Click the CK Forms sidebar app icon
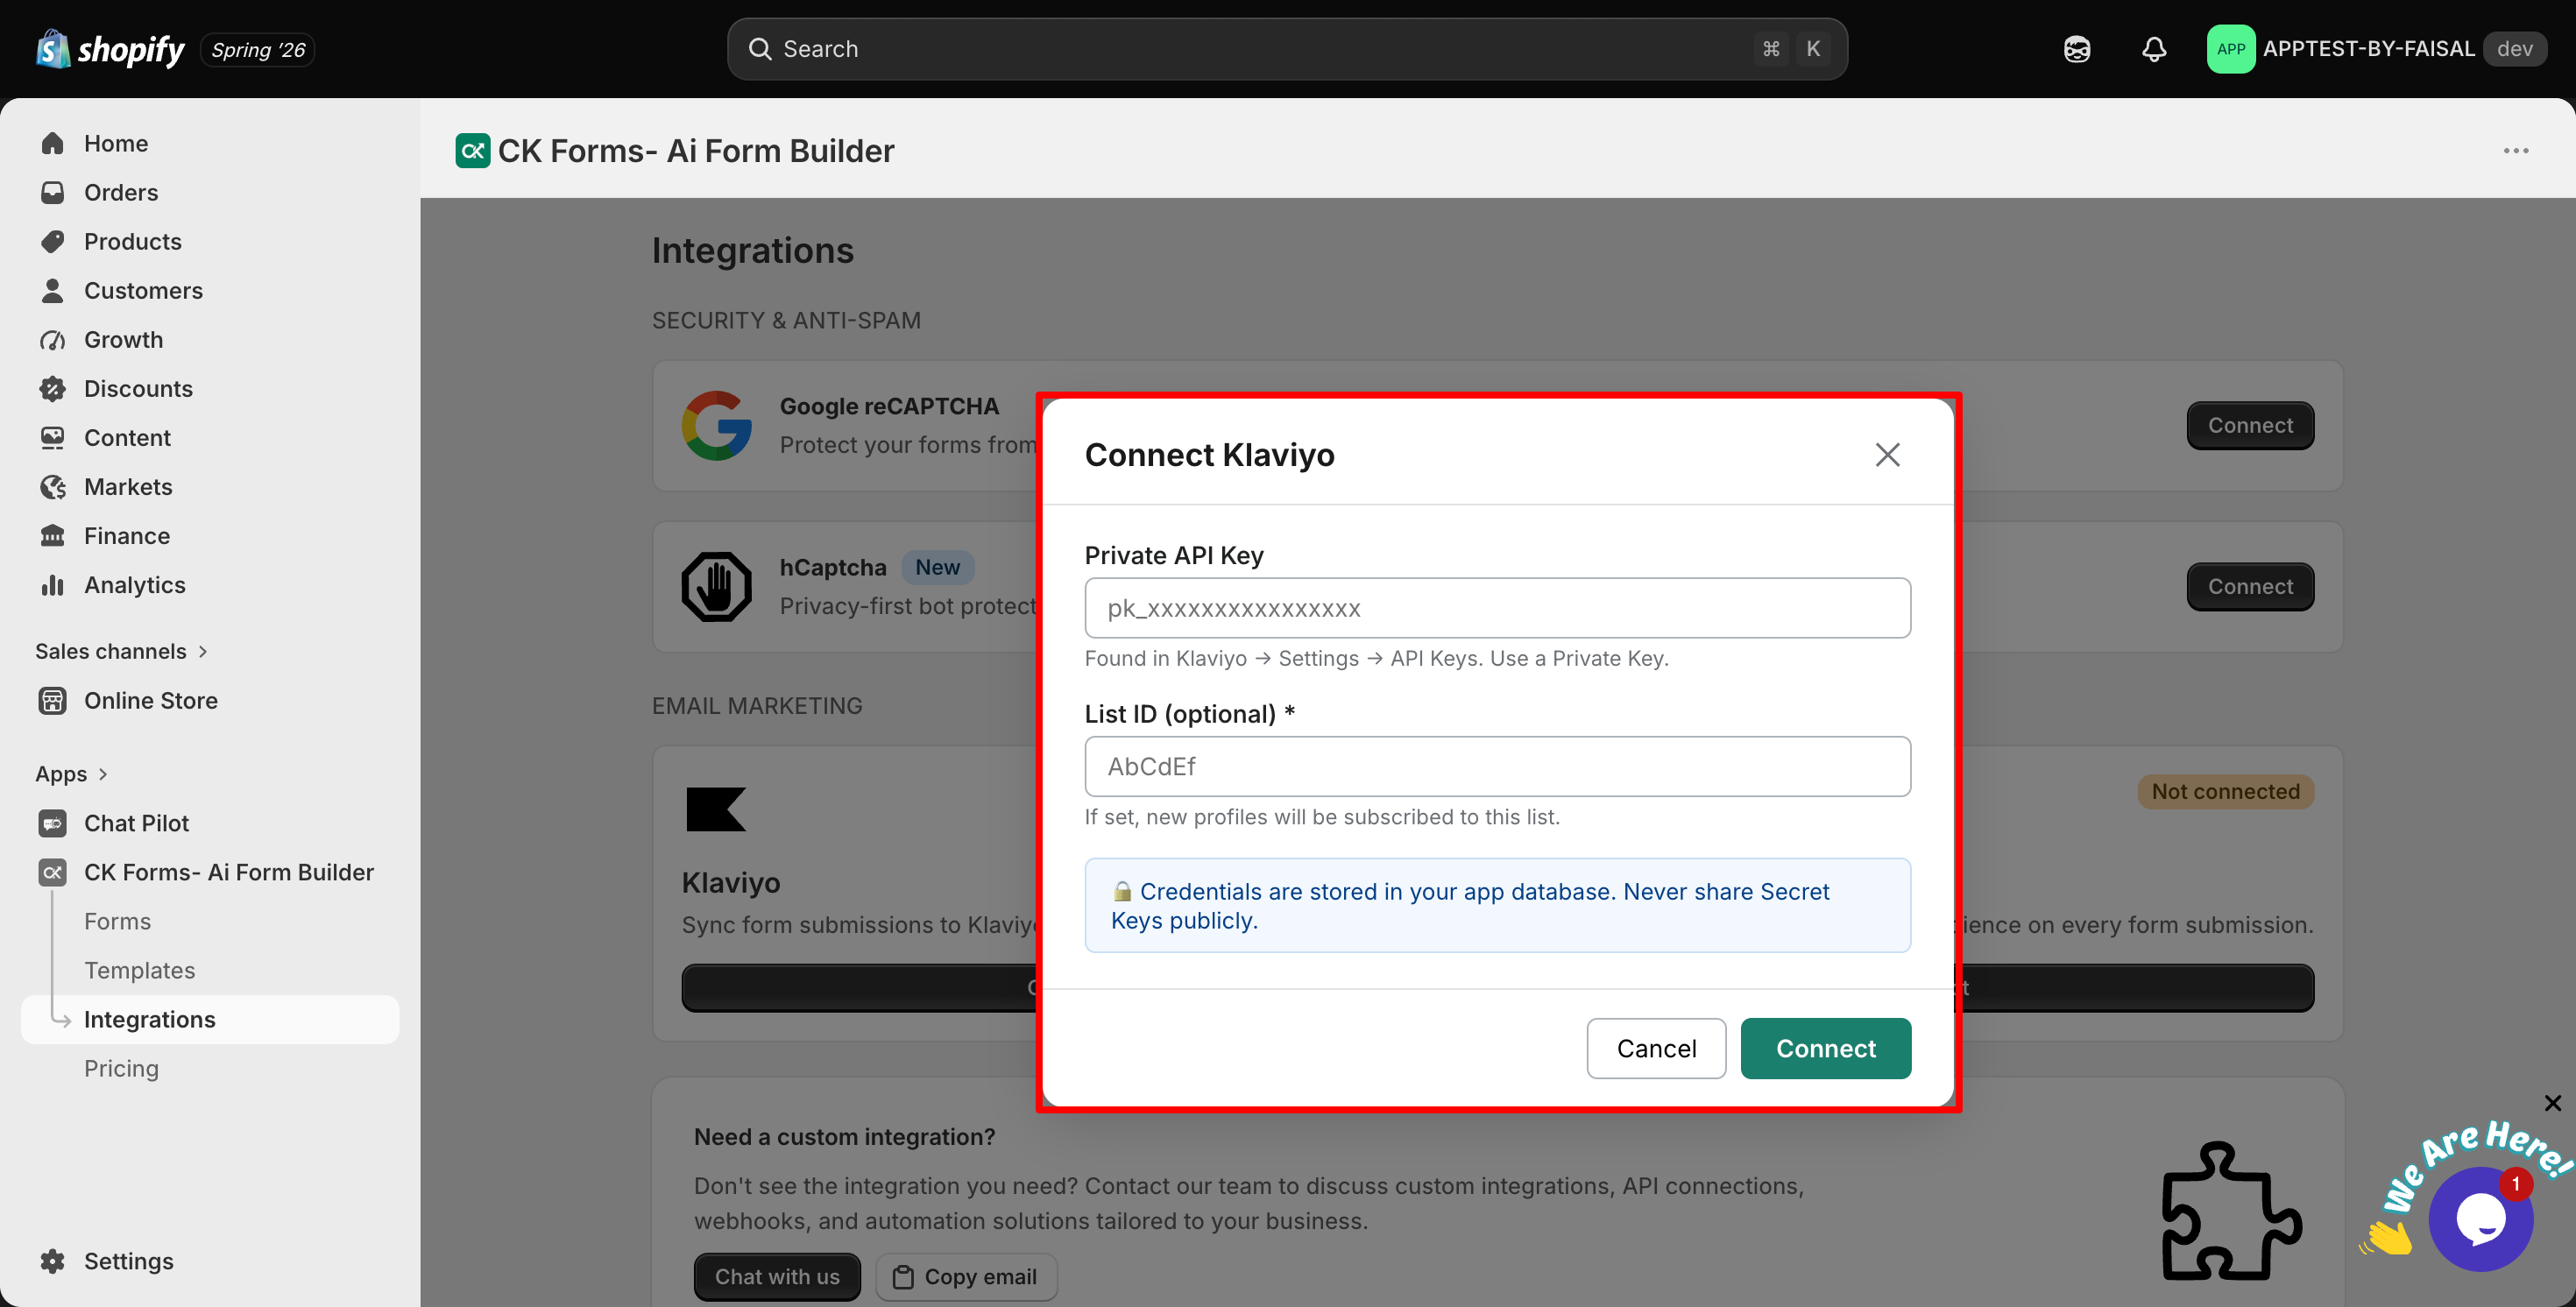 click(53, 872)
